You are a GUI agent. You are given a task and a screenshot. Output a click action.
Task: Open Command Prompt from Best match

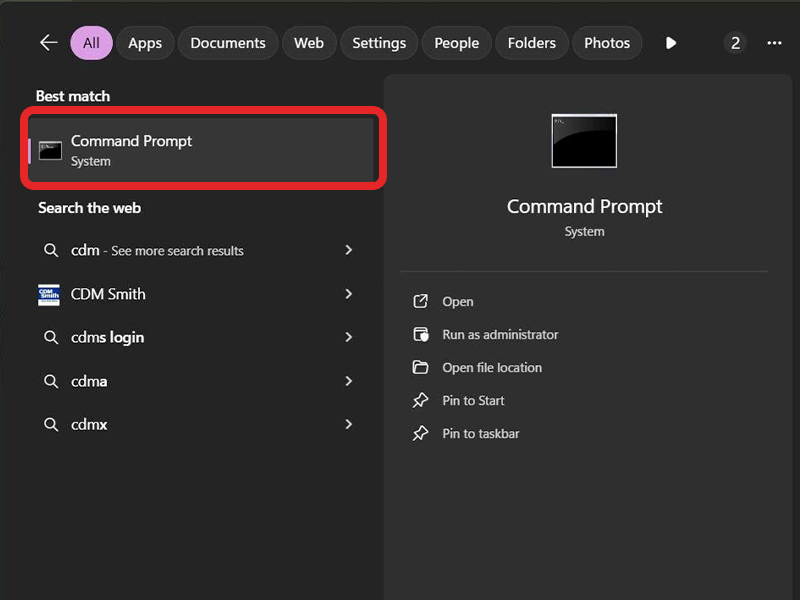200,150
